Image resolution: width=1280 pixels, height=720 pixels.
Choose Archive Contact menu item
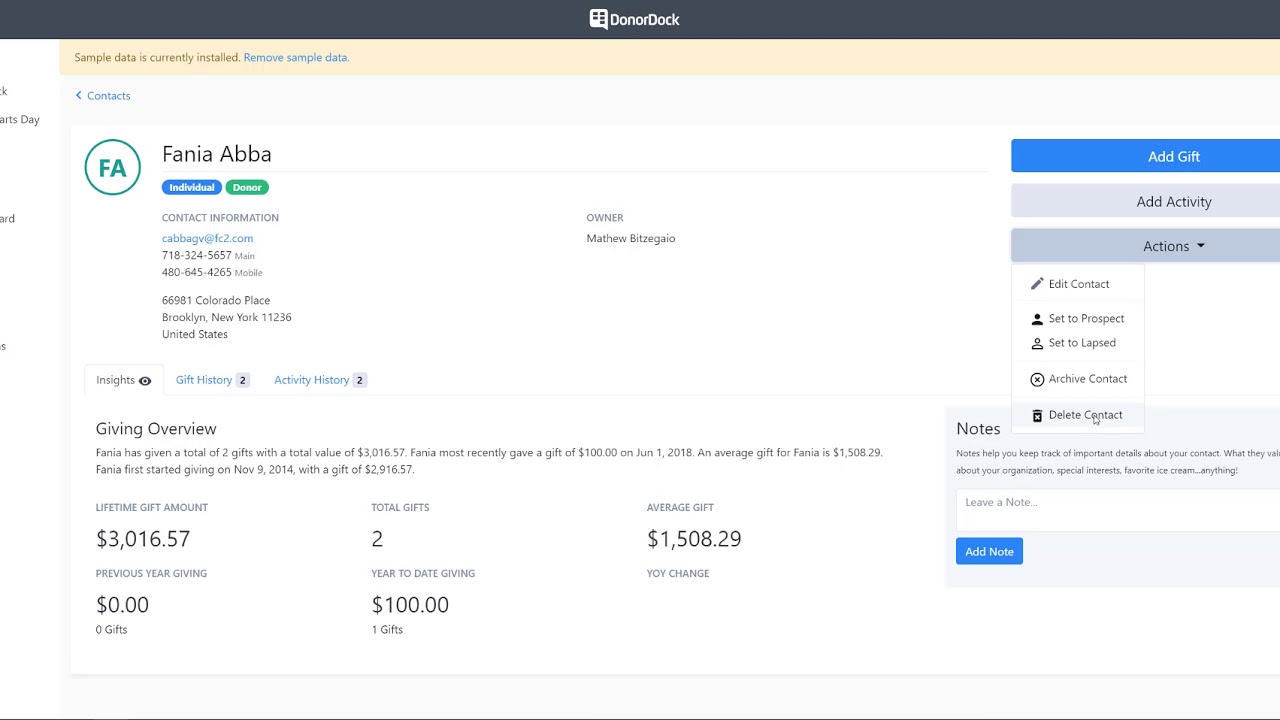coord(1078,378)
